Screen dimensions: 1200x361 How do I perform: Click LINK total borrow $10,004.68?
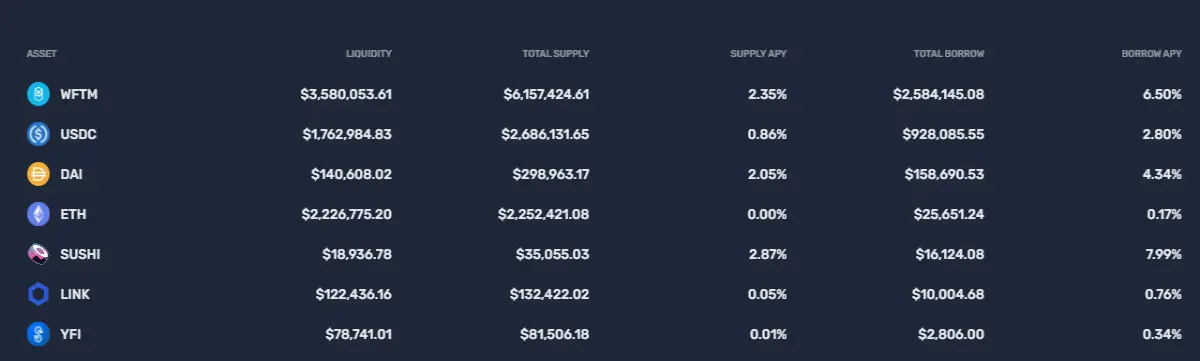point(946,294)
